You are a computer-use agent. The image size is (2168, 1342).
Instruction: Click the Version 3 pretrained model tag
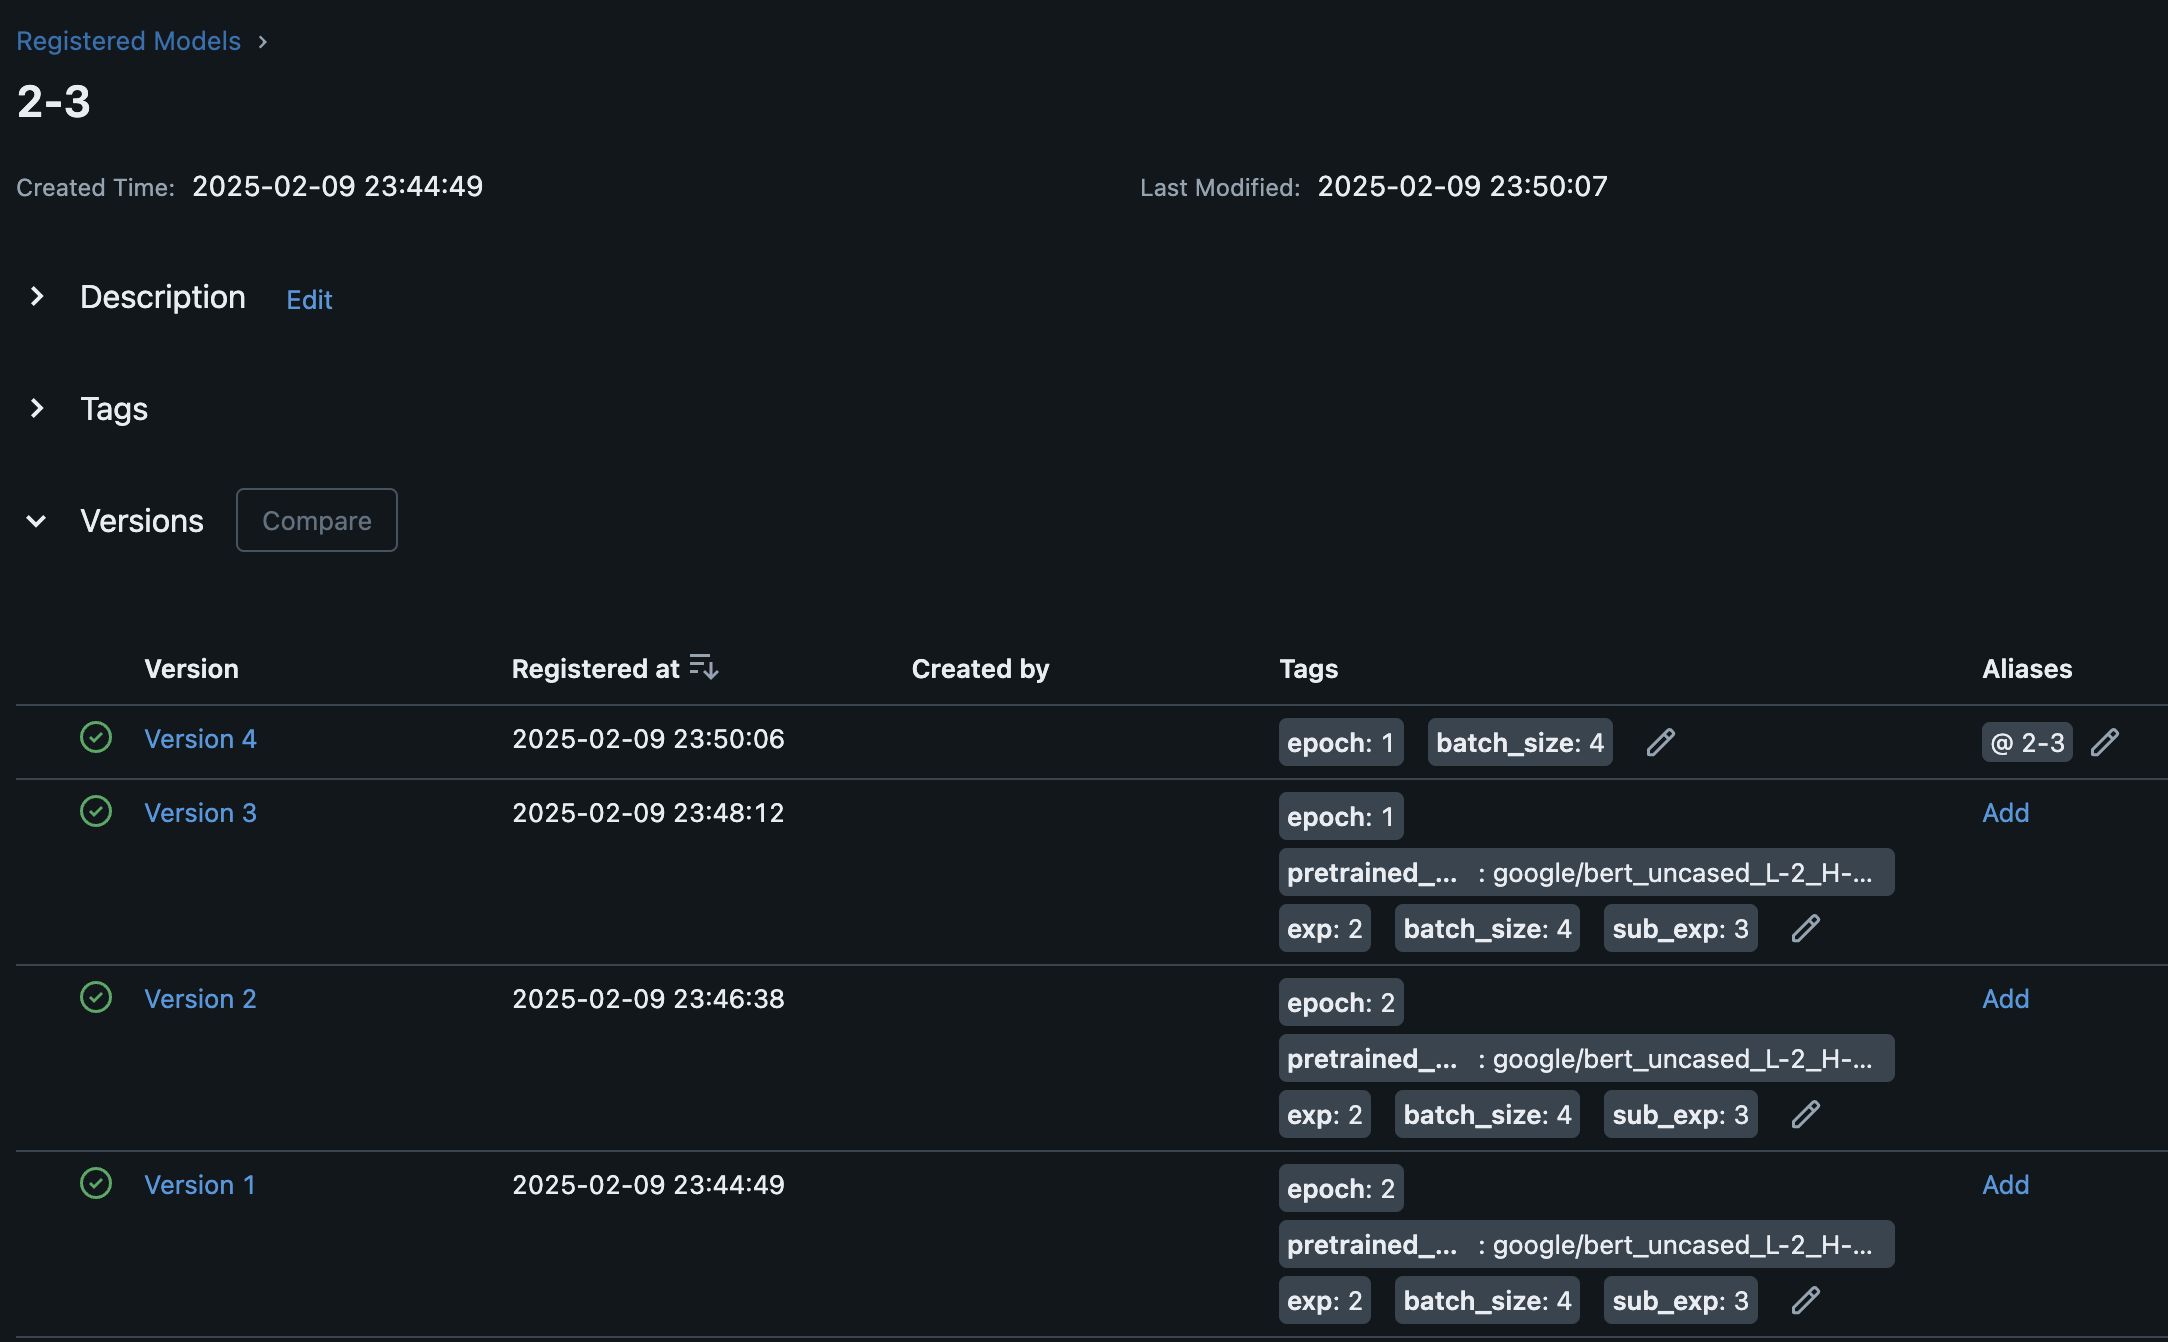1585,873
